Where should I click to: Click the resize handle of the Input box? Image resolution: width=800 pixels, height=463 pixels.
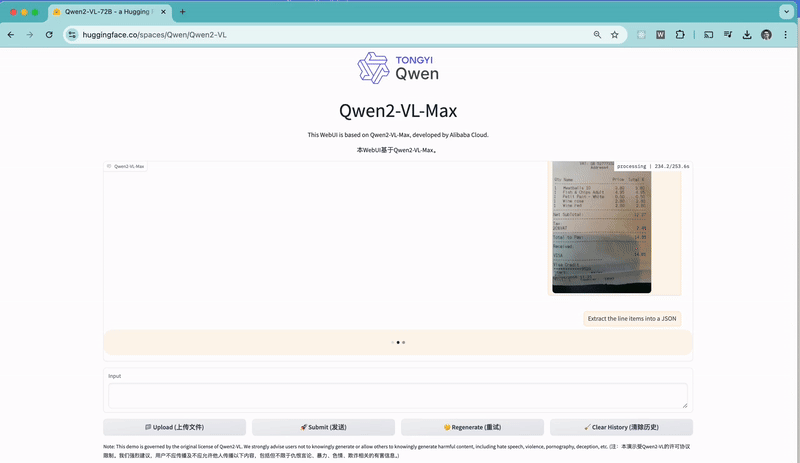click(x=685, y=405)
